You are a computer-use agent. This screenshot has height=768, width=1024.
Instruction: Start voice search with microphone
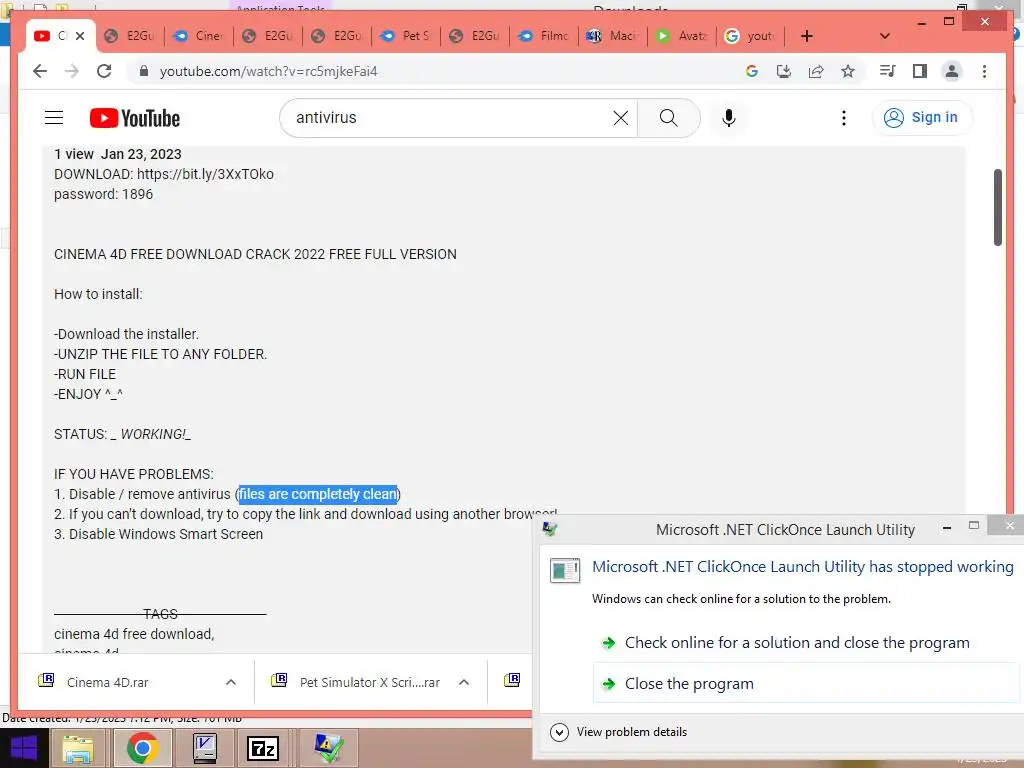[x=729, y=118]
